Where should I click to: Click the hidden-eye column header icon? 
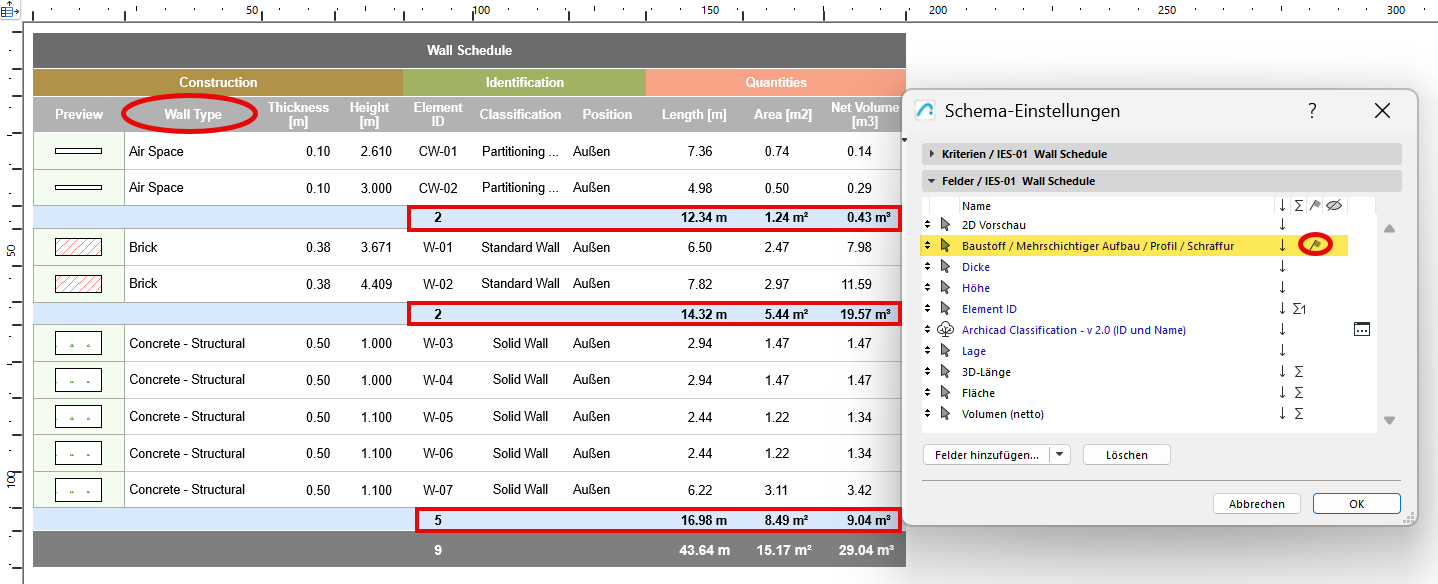click(1334, 206)
